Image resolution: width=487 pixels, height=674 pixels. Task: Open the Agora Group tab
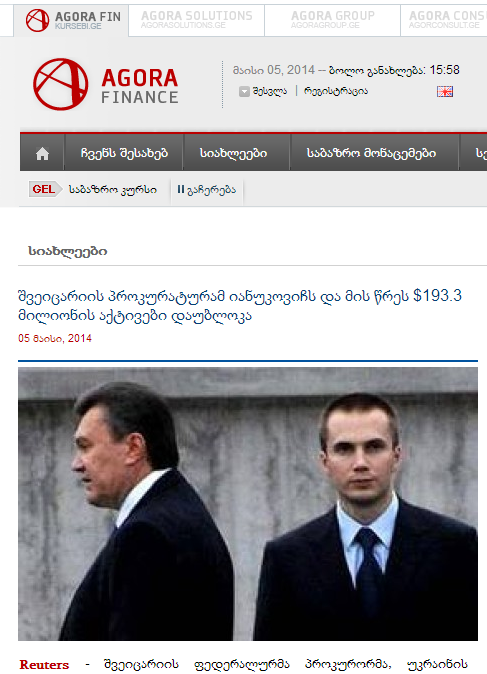[x=332, y=20]
